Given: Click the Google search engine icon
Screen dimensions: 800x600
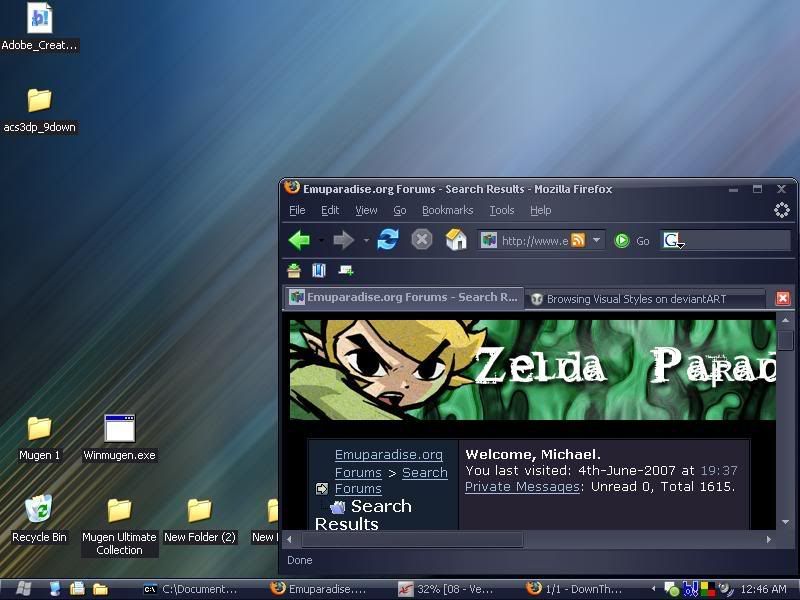Looking at the screenshot, I should click(x=673, y=240).
